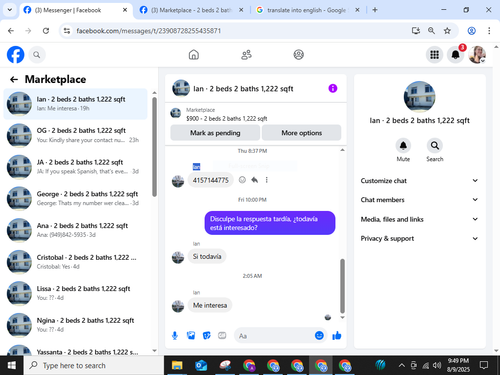Open Outlook from the taskbar
Screen dimensions: 500x375
[201, 365]
